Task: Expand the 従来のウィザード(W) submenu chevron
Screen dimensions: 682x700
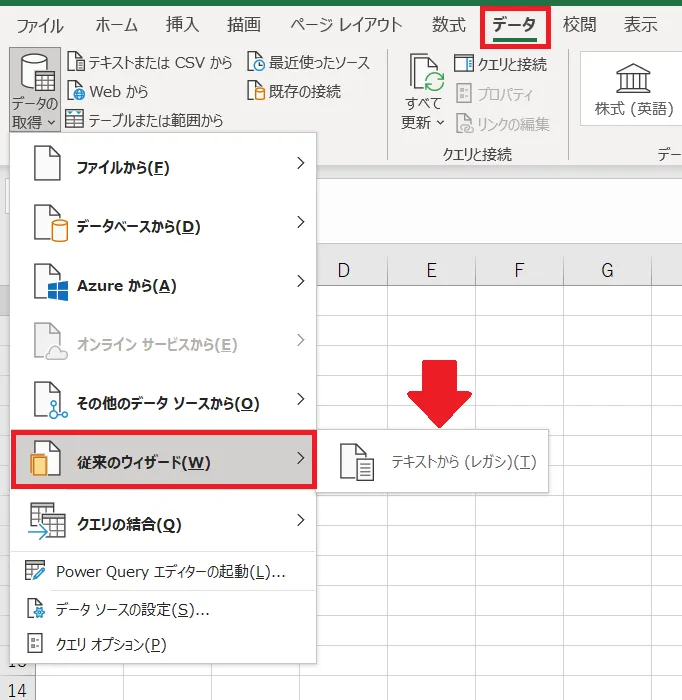Action: [x=301, y=458]
